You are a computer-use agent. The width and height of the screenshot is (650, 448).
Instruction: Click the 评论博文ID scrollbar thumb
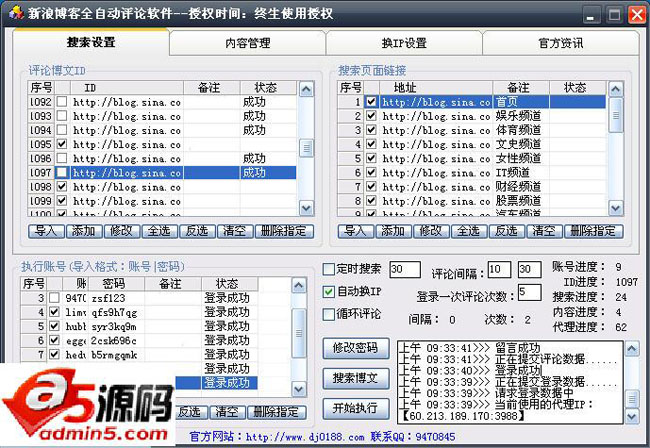306,148
